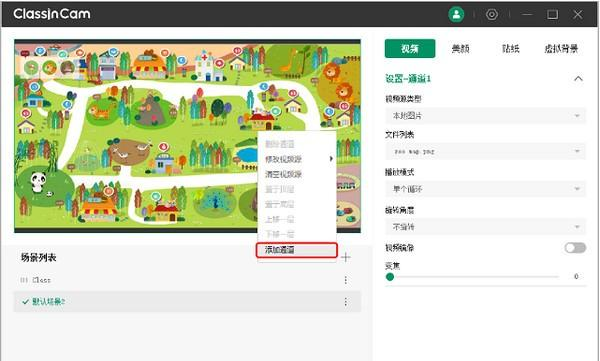Switch to the 美颜 beauty tab
Screen dimensions: 600x361
coord(460,49)
